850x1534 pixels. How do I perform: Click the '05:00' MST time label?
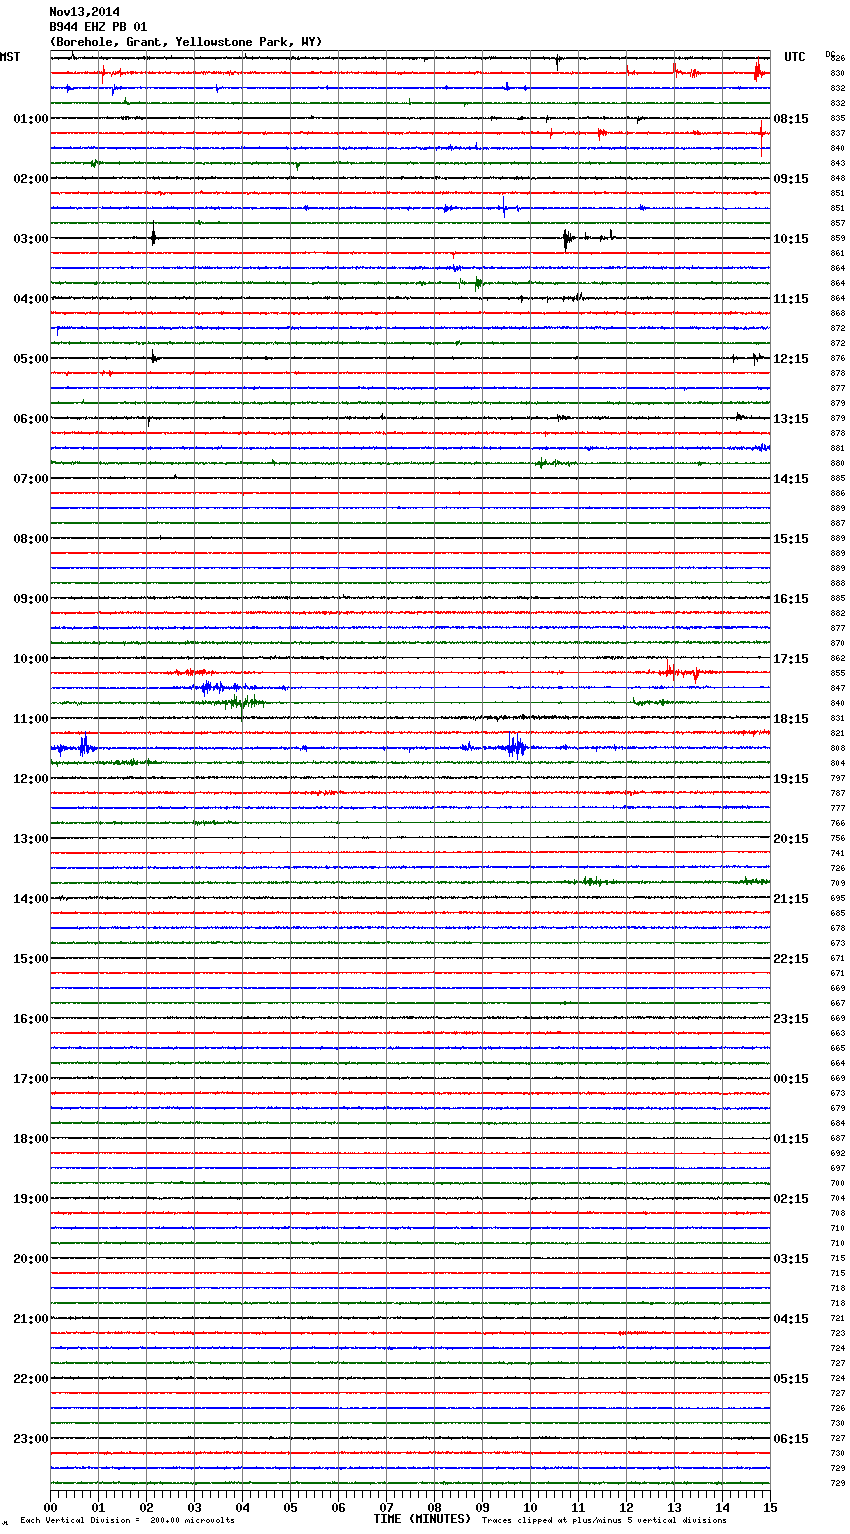pos(31,359)
